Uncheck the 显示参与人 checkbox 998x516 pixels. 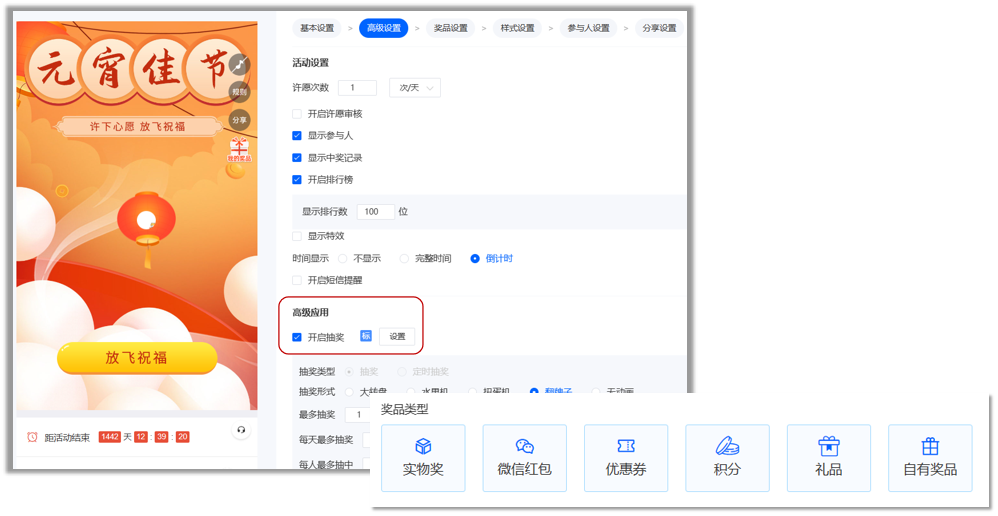pos(297,136)
